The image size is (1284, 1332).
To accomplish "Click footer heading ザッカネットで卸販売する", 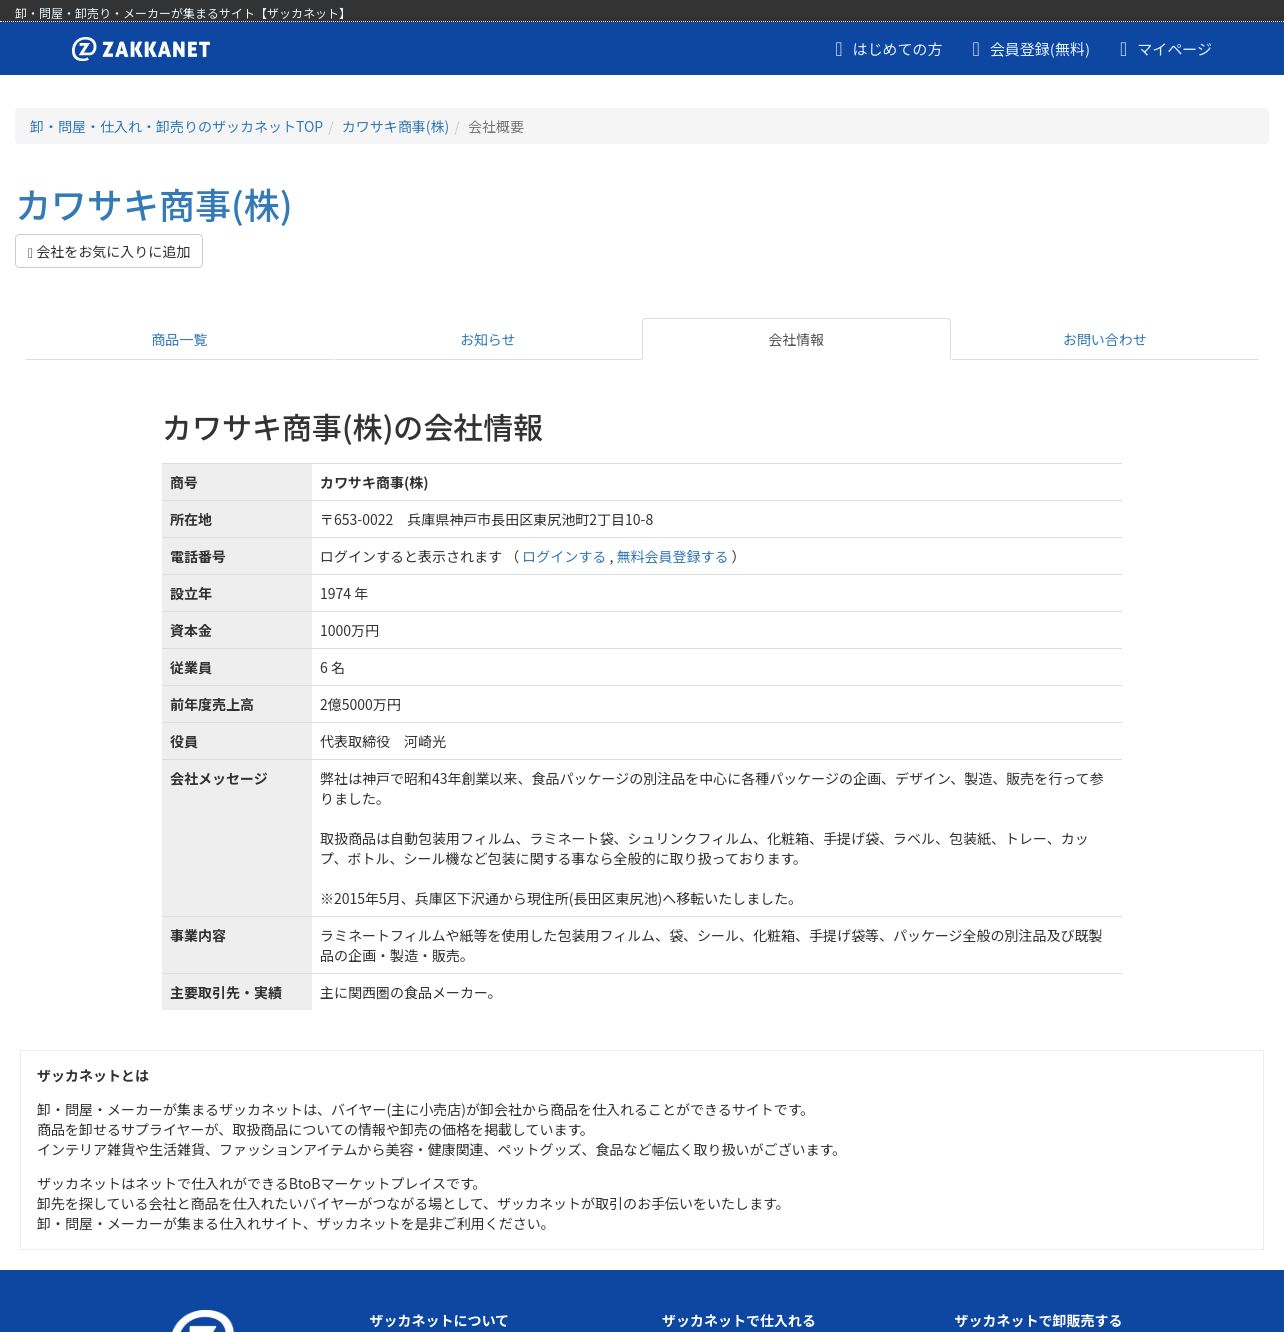I will (x=1038, y=1321).
